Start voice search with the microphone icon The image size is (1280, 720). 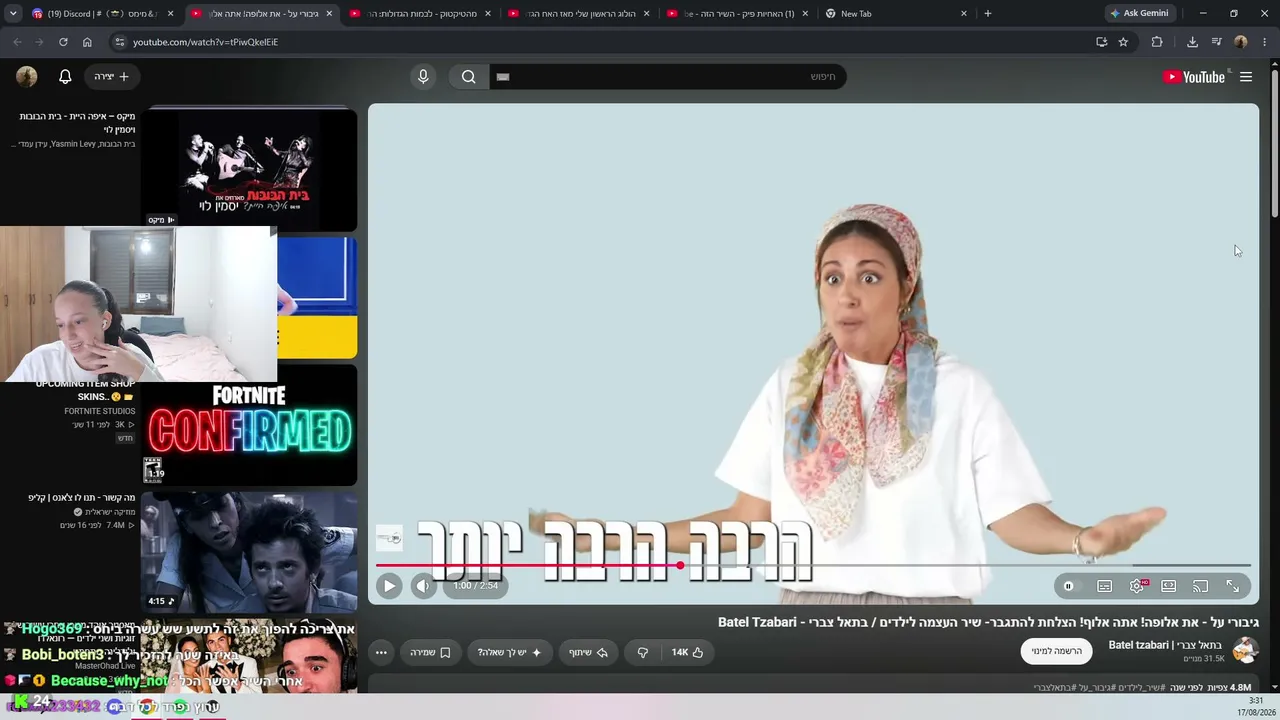click(x=423, y=77)
